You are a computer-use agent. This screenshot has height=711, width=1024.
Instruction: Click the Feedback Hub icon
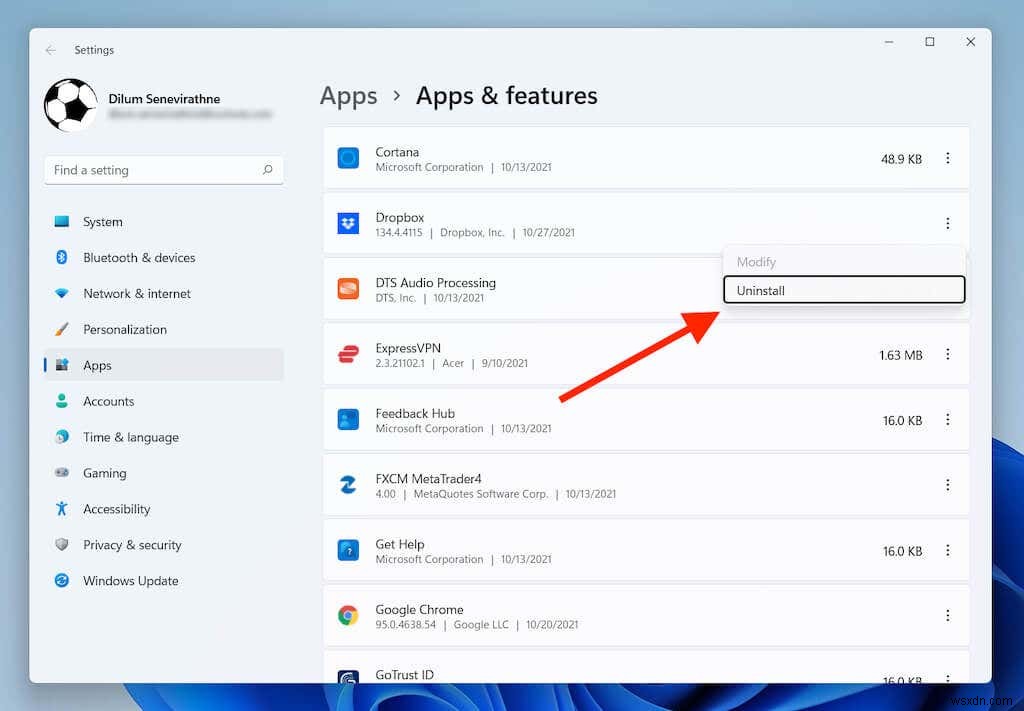point(347,419)
